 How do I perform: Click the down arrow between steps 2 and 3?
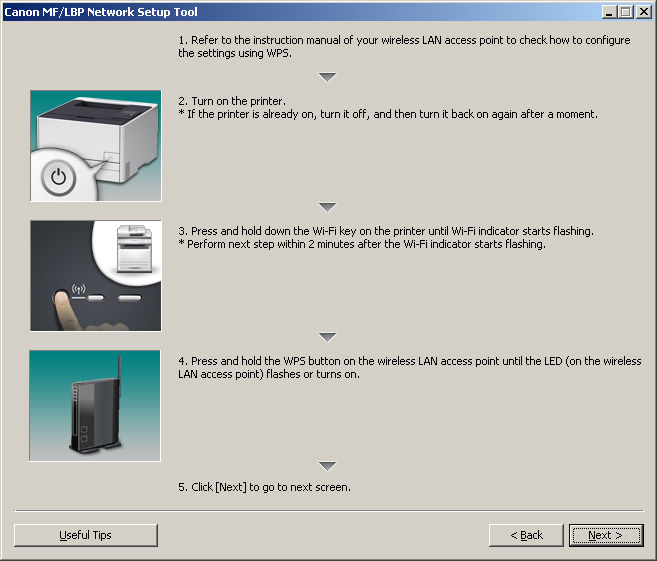[327, 207]
